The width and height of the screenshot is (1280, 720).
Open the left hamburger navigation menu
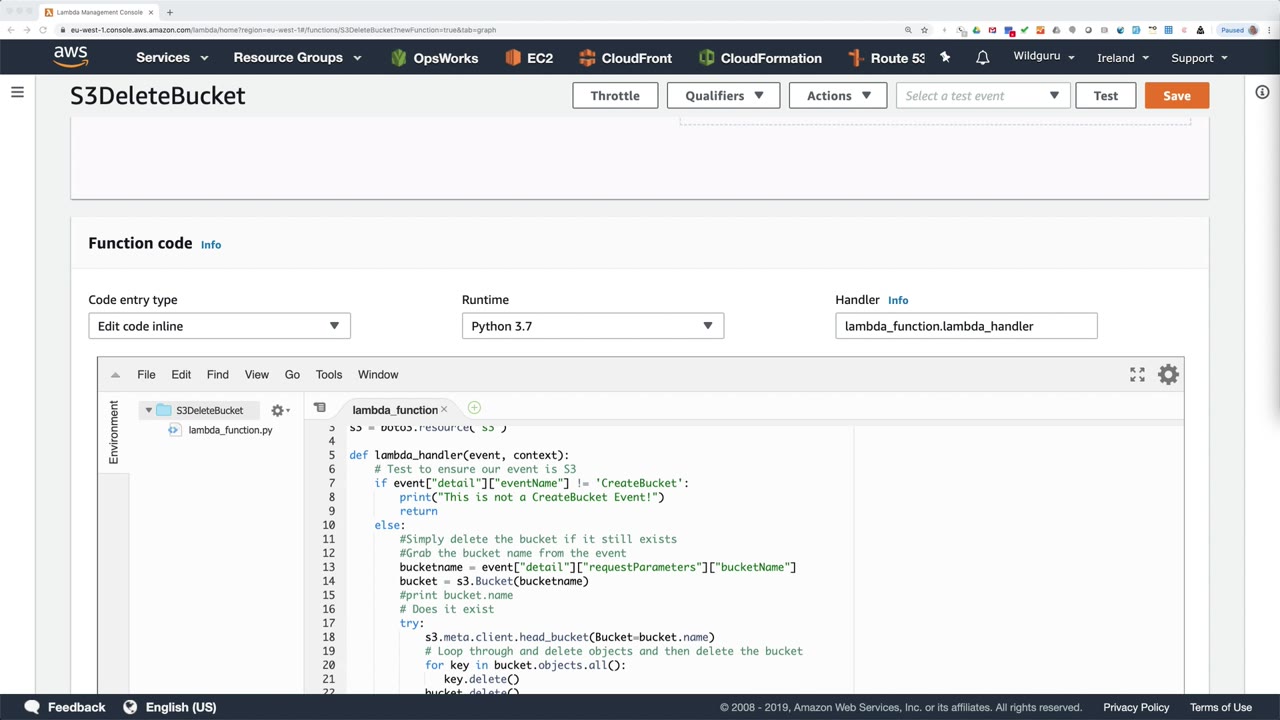pyautogui.click(x=17, y=93)
